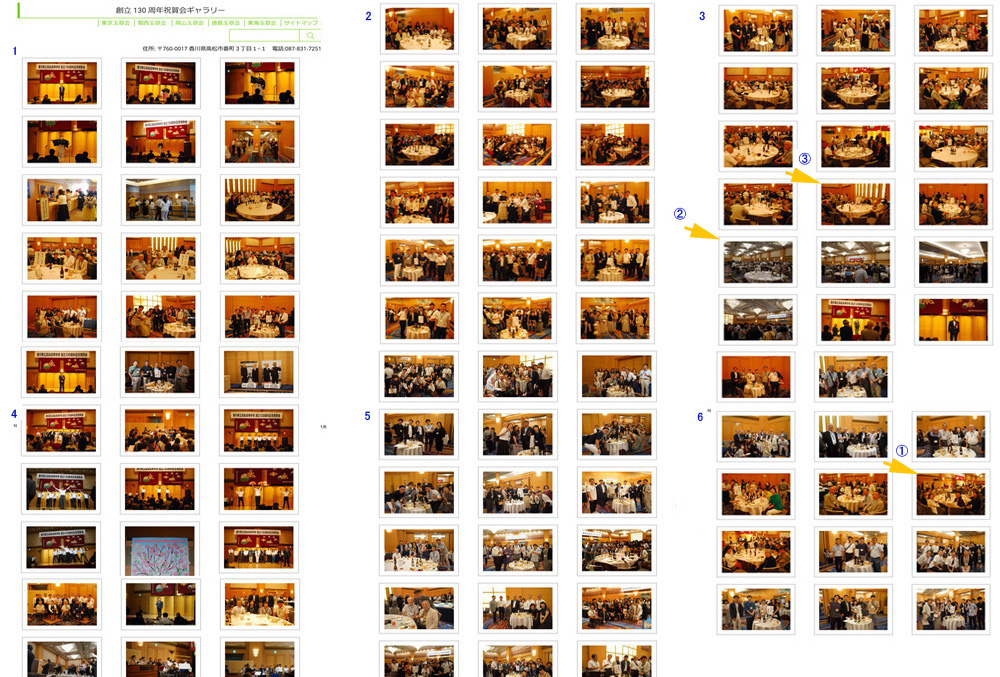Open the photo marked by arrow ①

951,493
